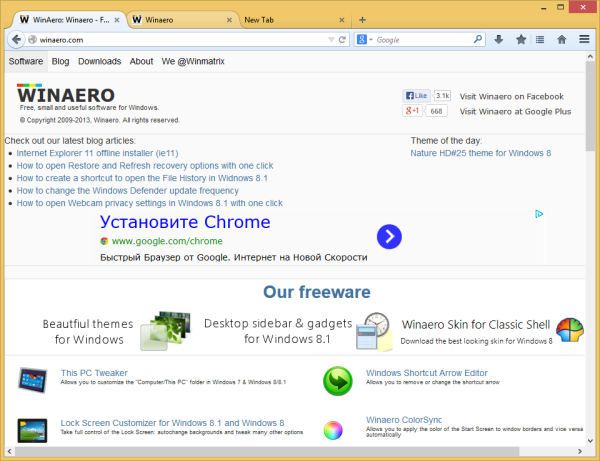
Task: Open Visit Winaero at Google Plus link
Action: (x=515, y=111)
